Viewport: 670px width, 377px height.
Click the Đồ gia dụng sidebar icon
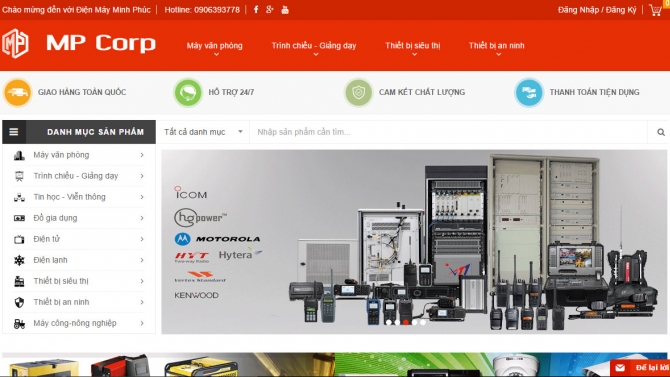pyautogui.click(x=19, y=218)
